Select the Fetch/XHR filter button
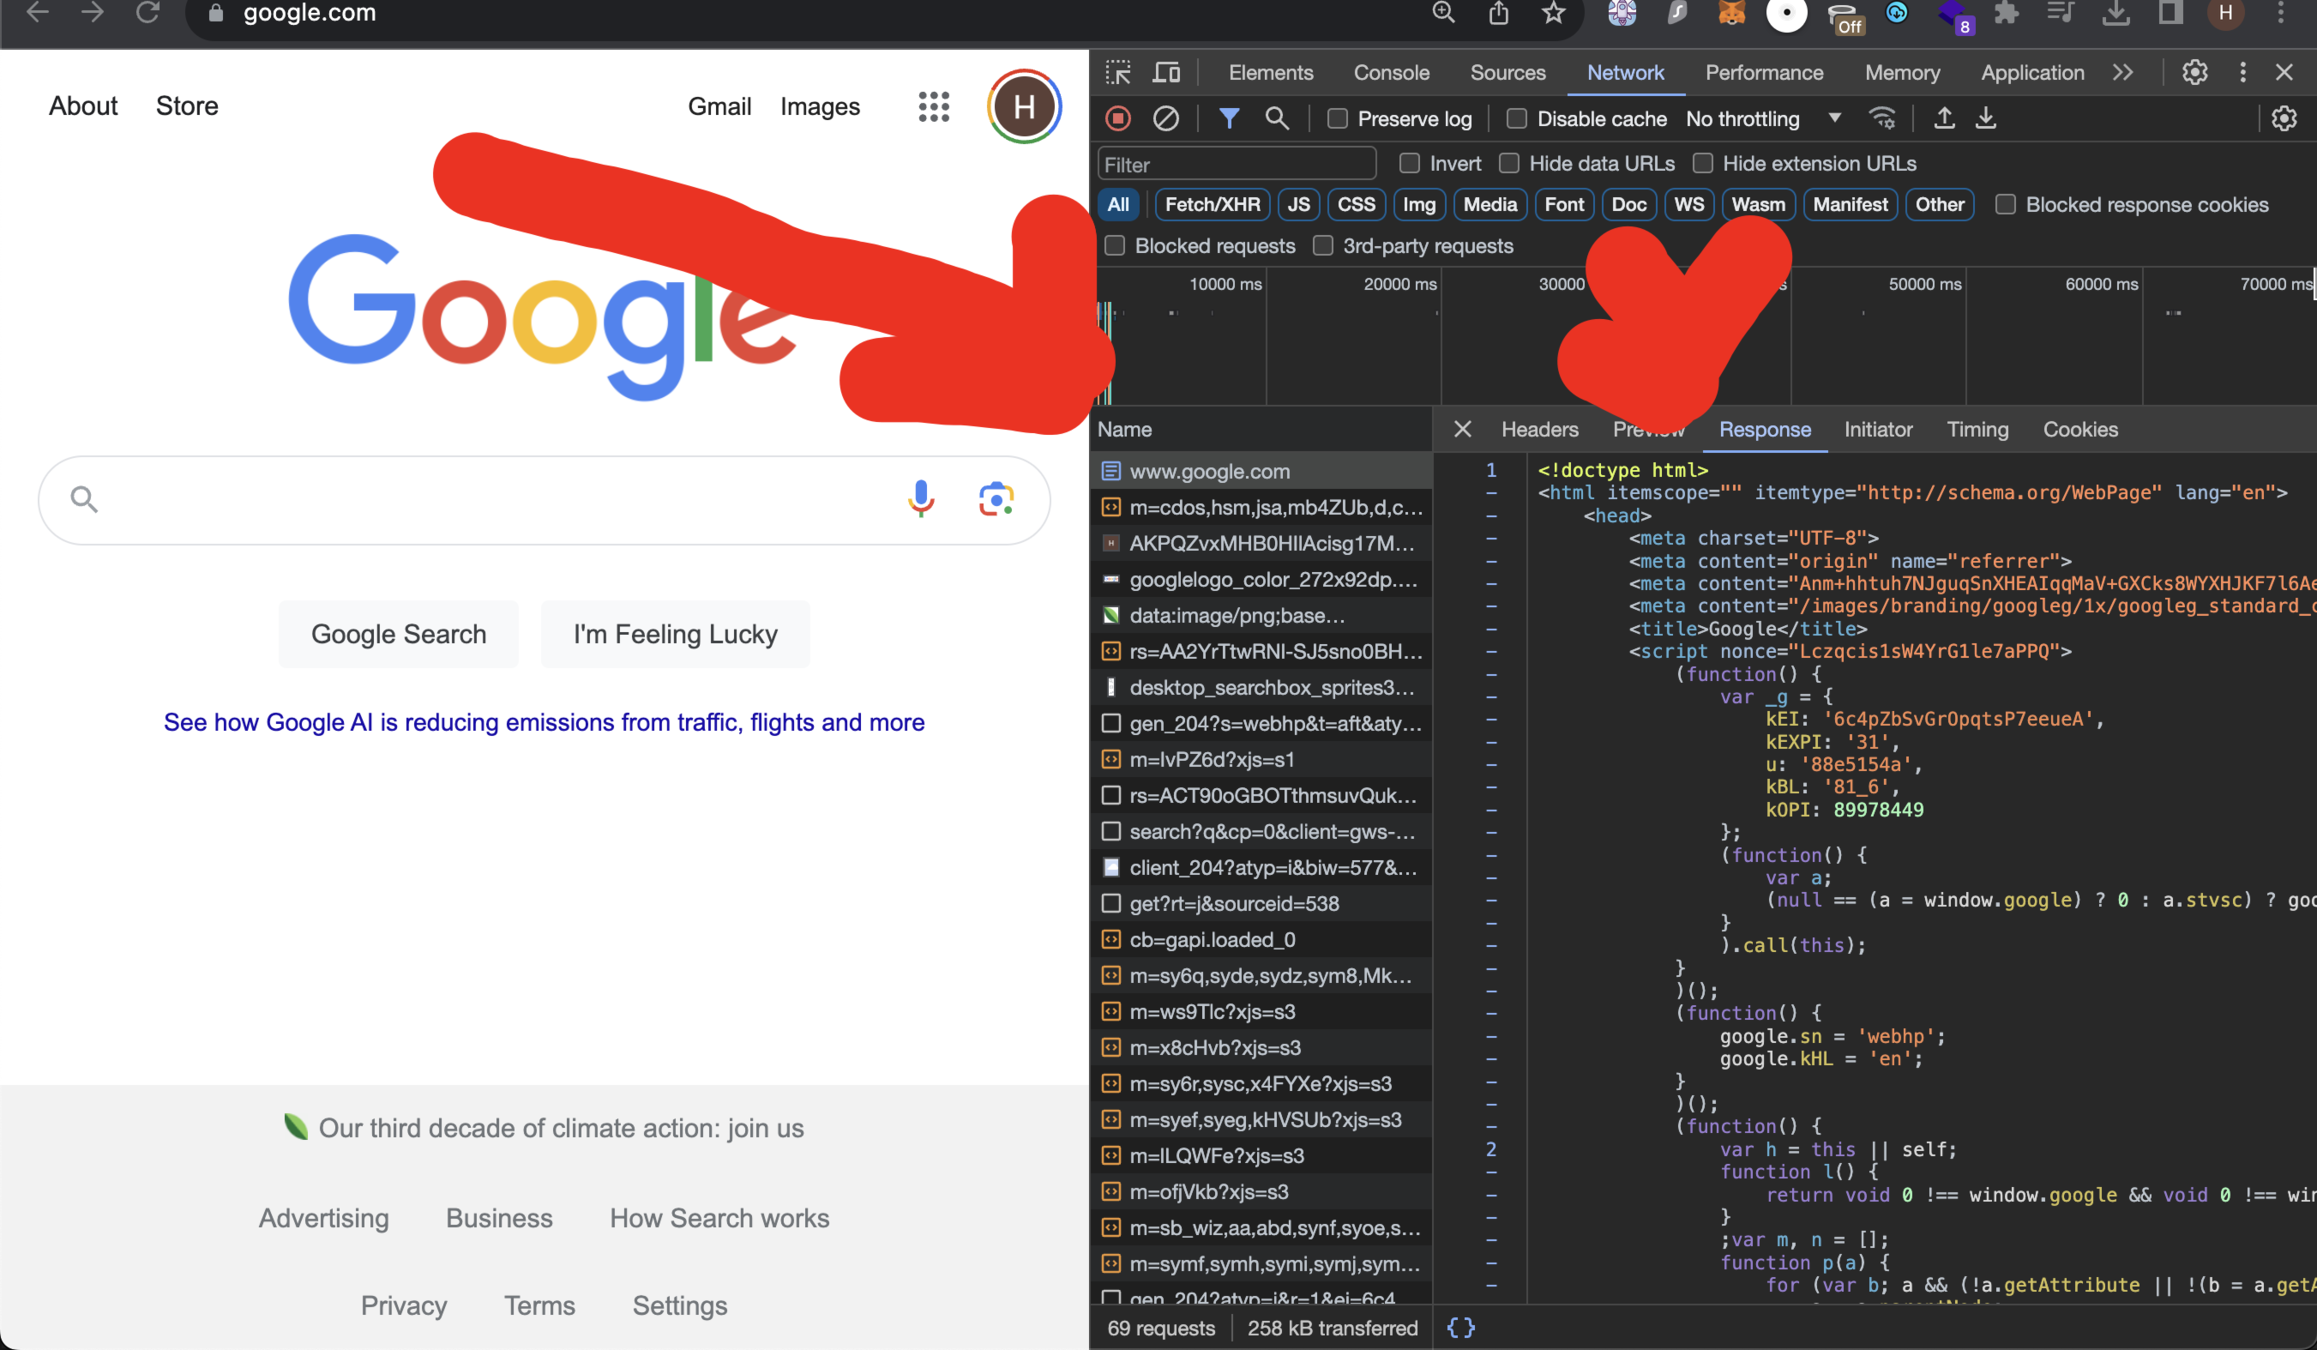 tap(1212, 205)
